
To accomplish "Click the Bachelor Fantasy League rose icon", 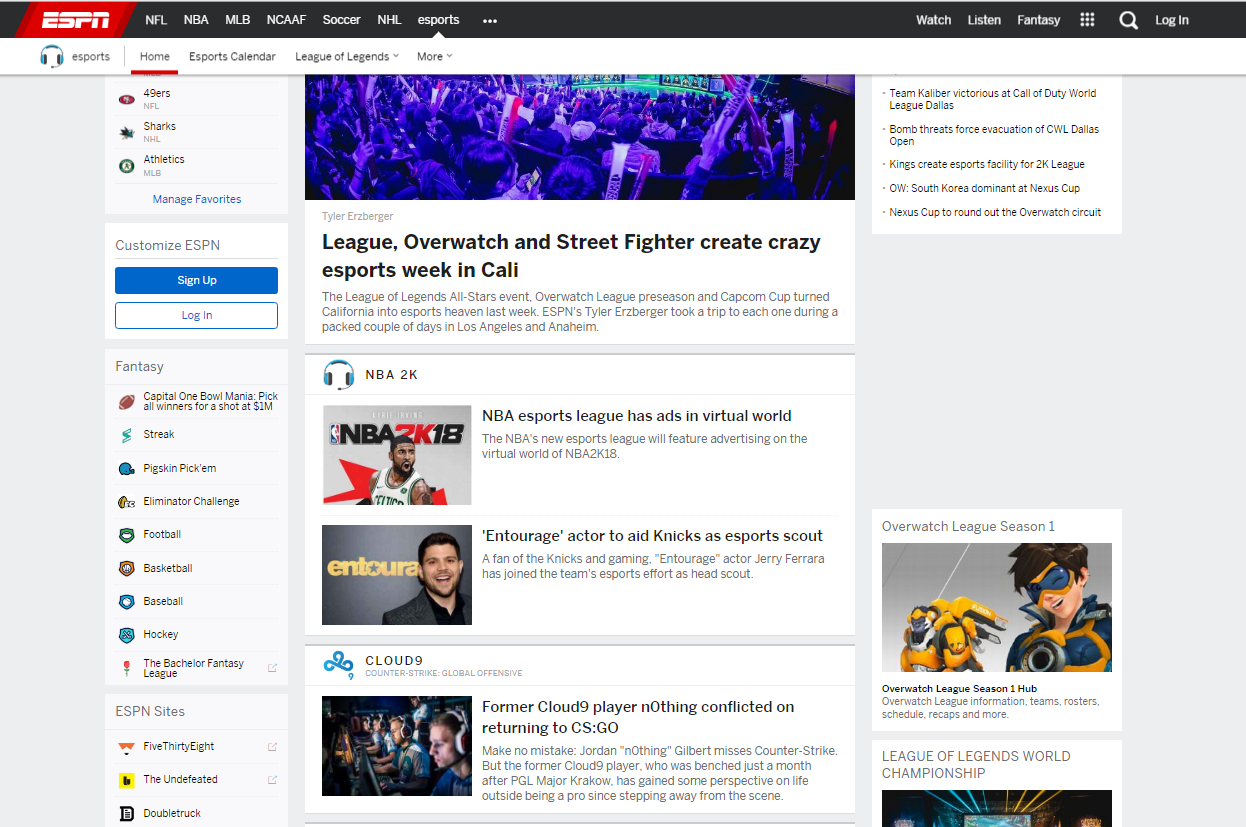I will 126,668.
